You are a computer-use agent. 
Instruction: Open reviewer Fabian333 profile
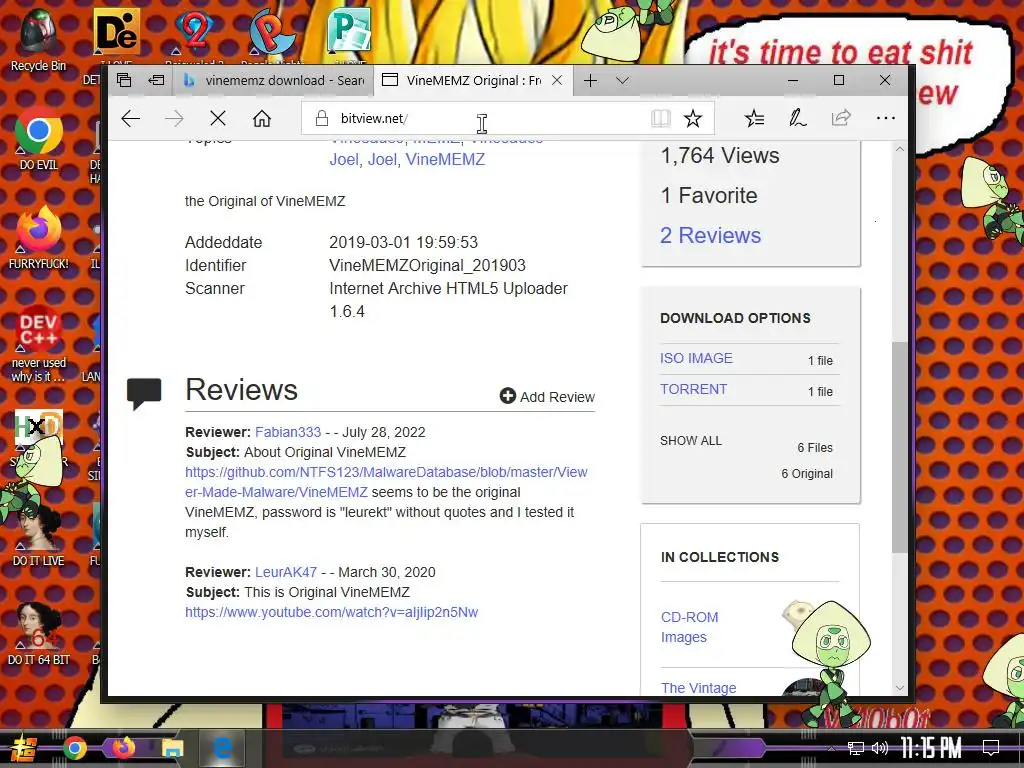287,432
